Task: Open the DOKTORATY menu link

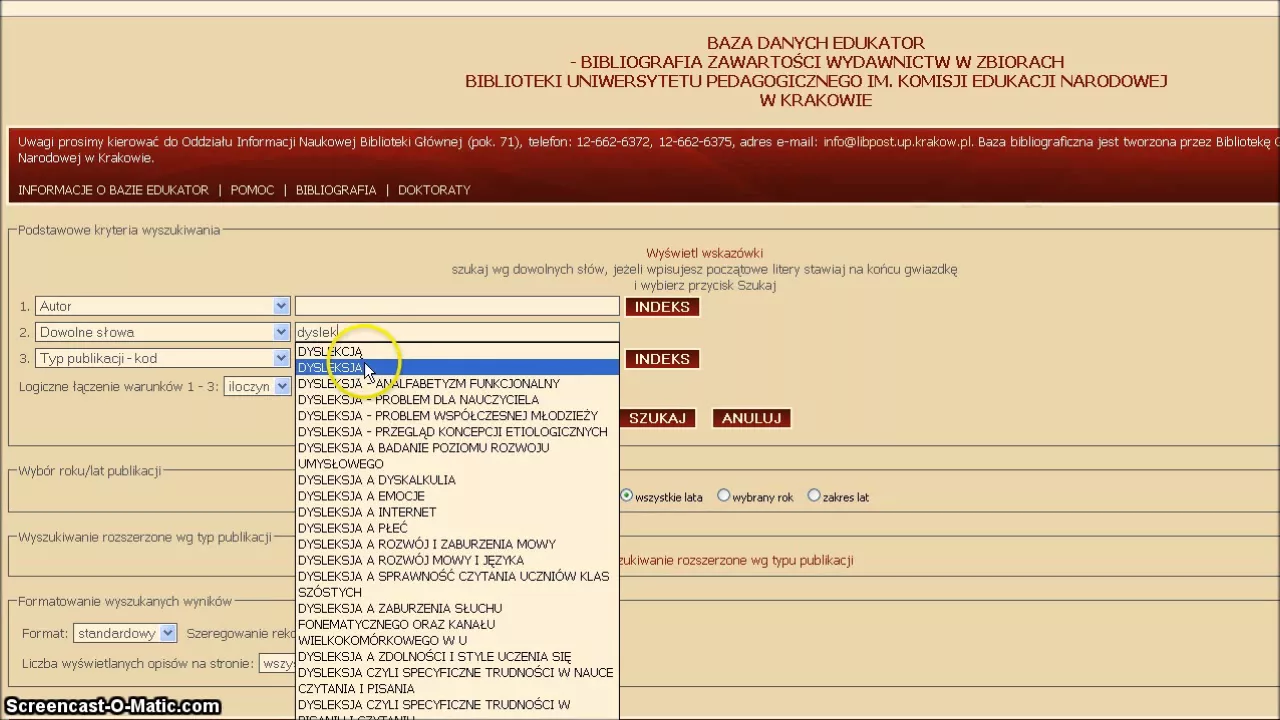Action: click(434, 190)
